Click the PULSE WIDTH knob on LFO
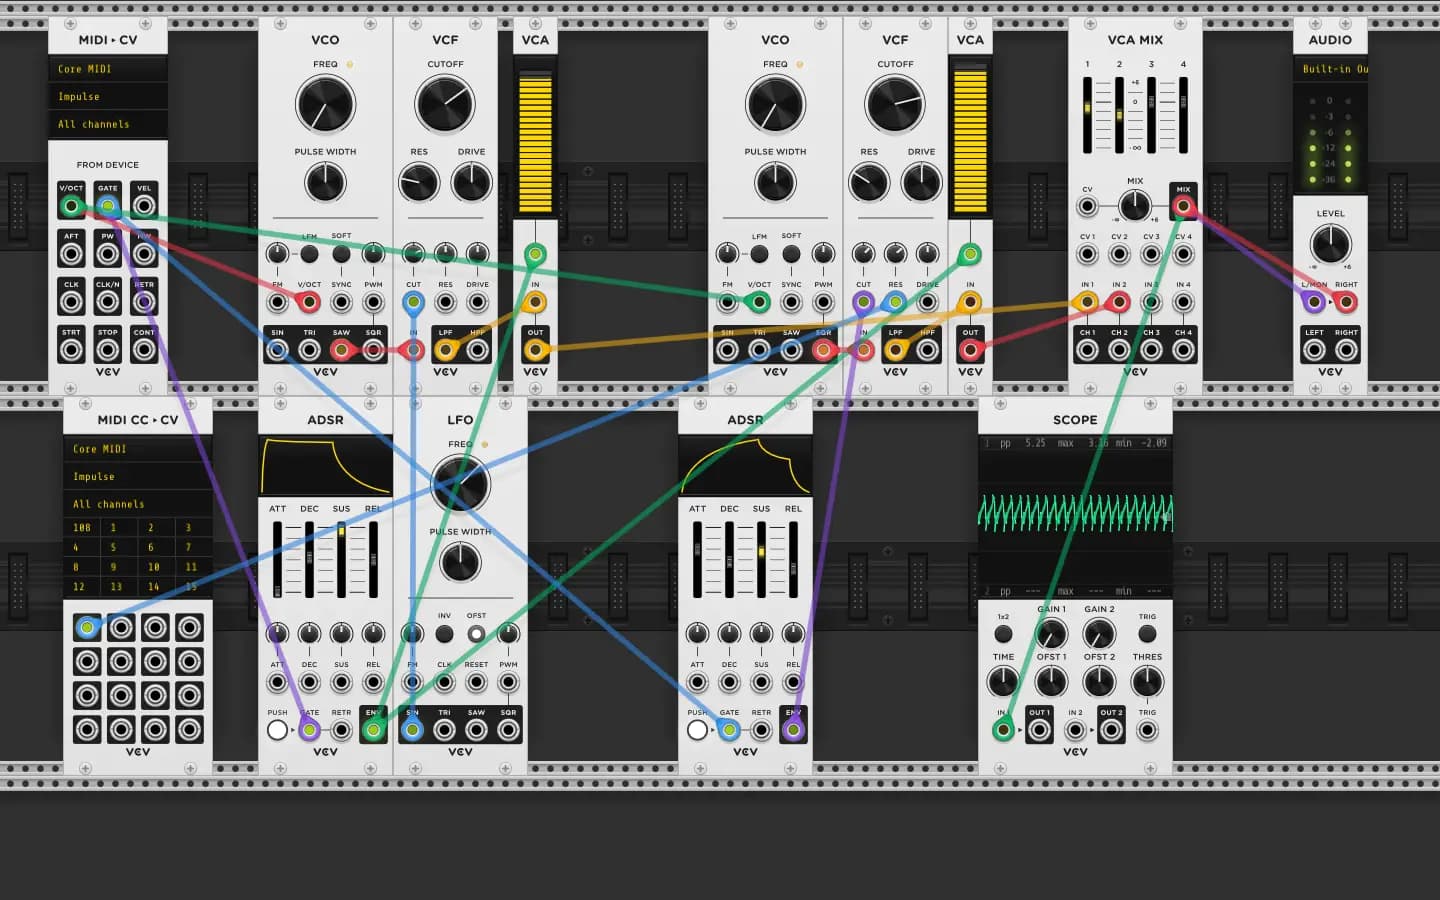 [x=460, y=562]
